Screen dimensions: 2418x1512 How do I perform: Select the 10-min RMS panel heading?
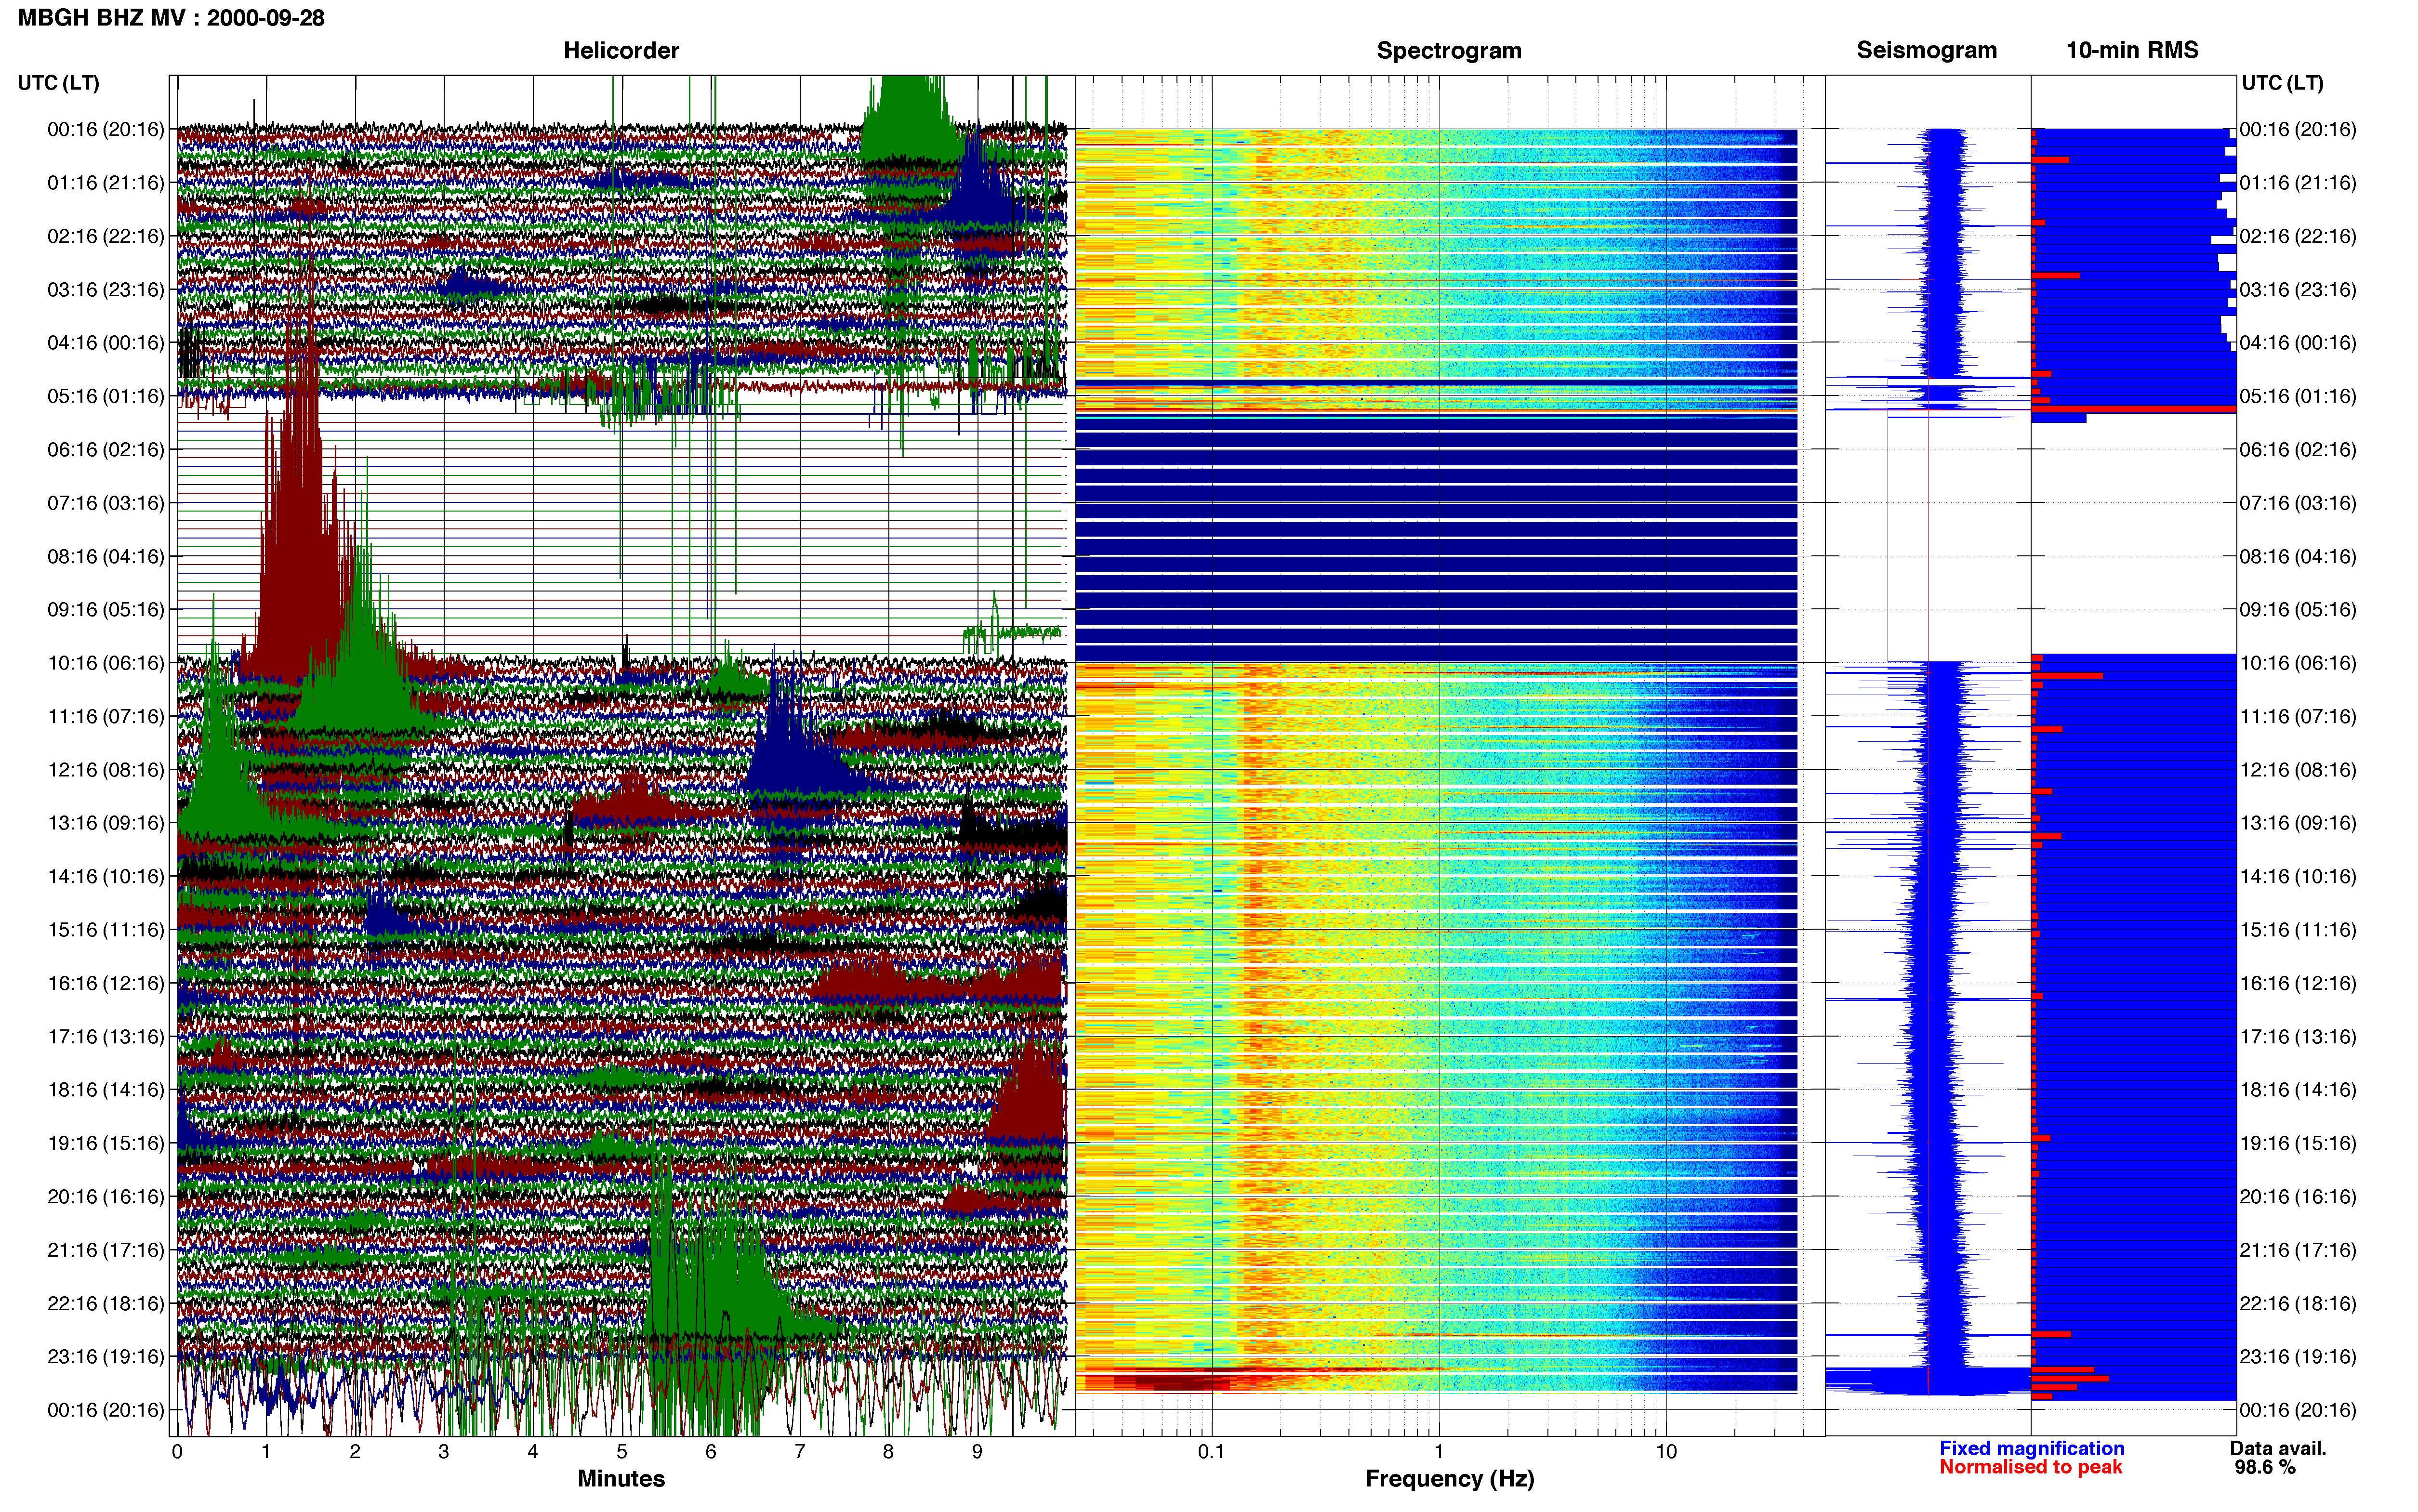click(x=2132, y=50)
